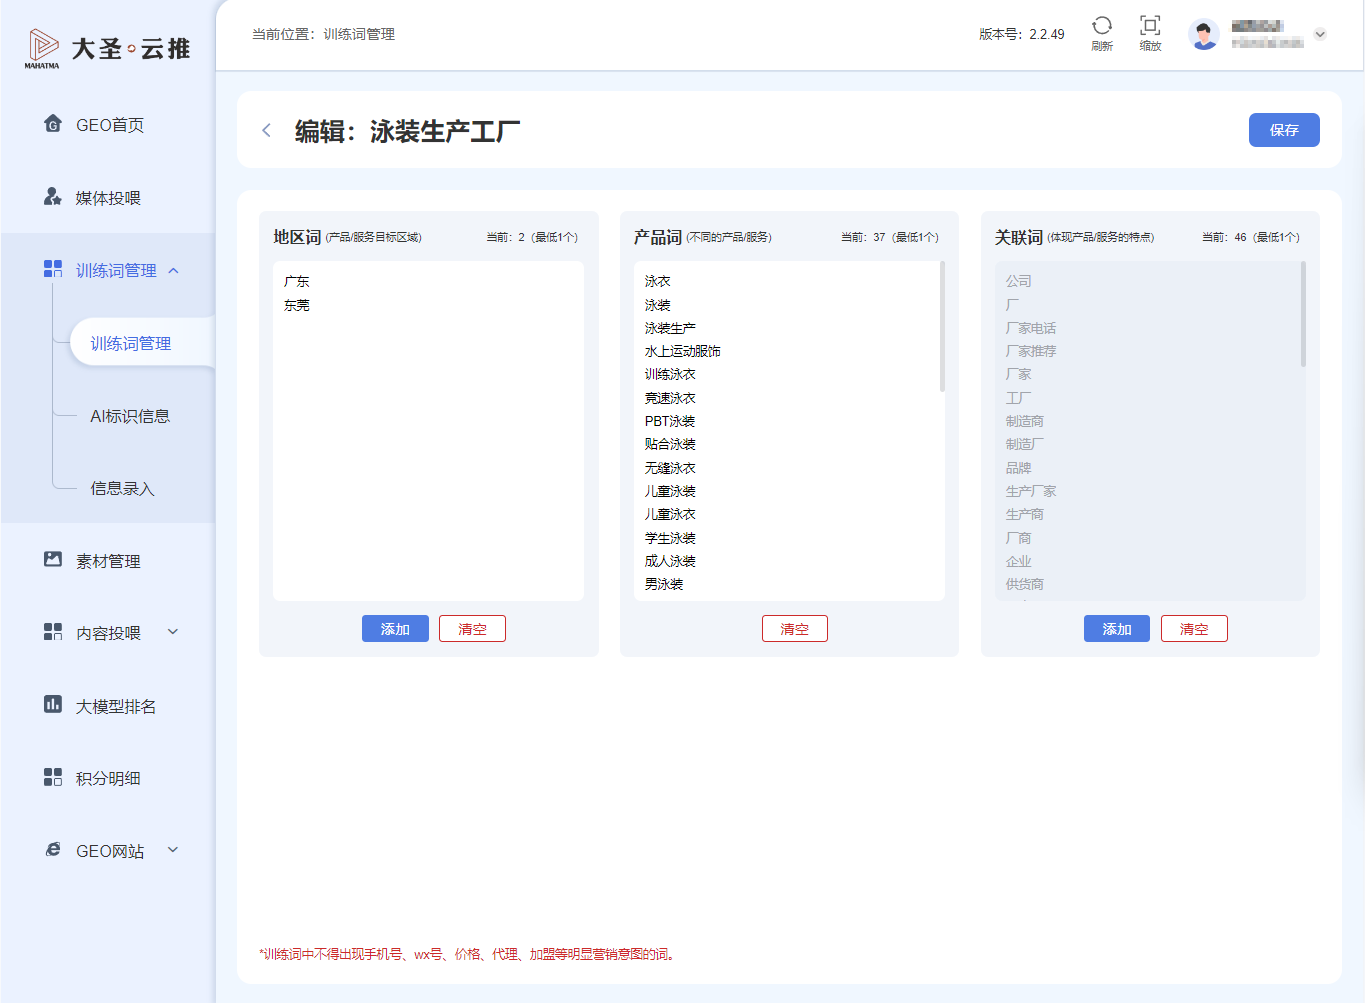Clear the 地区词 list
This screenshot has height=1003, width=1365.
472,629
